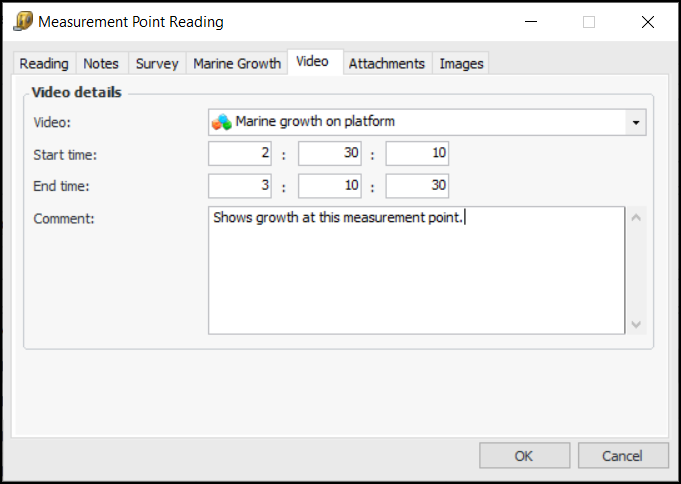The height and width of the screenshot is (484, 681).
Task: Switch to the Reading tab
Action: [44, 63]
